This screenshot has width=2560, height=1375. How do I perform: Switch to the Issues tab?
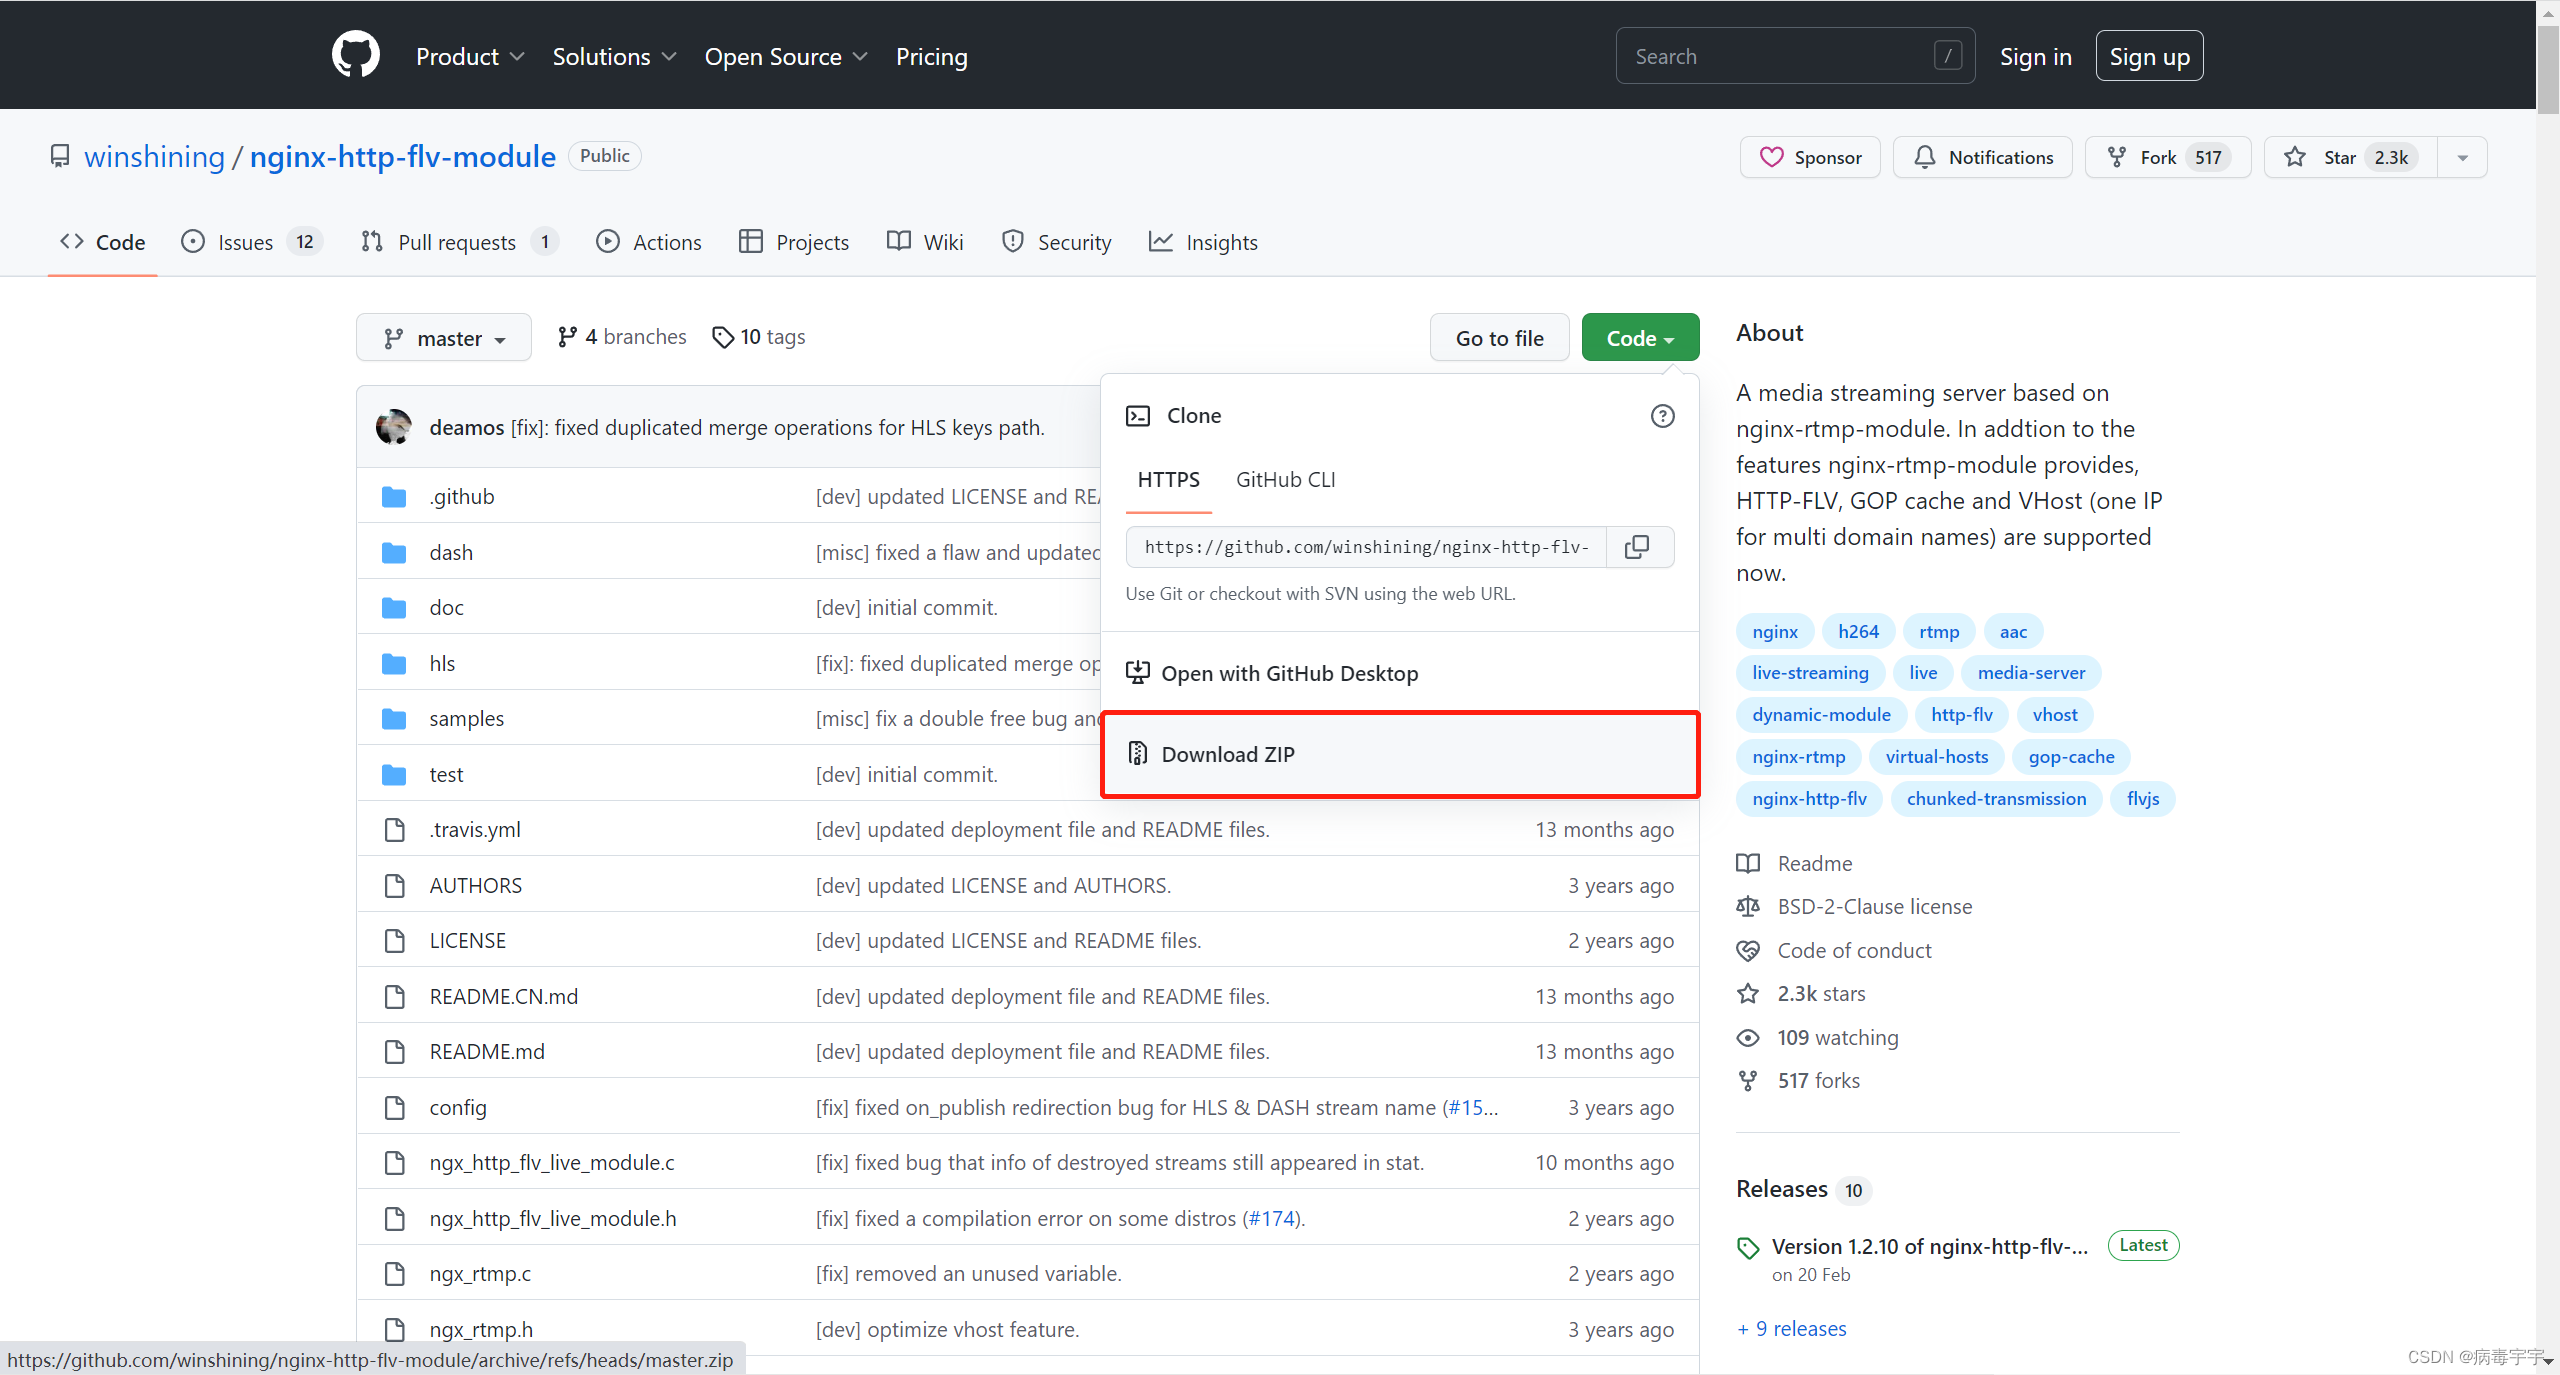click(251, 242)
